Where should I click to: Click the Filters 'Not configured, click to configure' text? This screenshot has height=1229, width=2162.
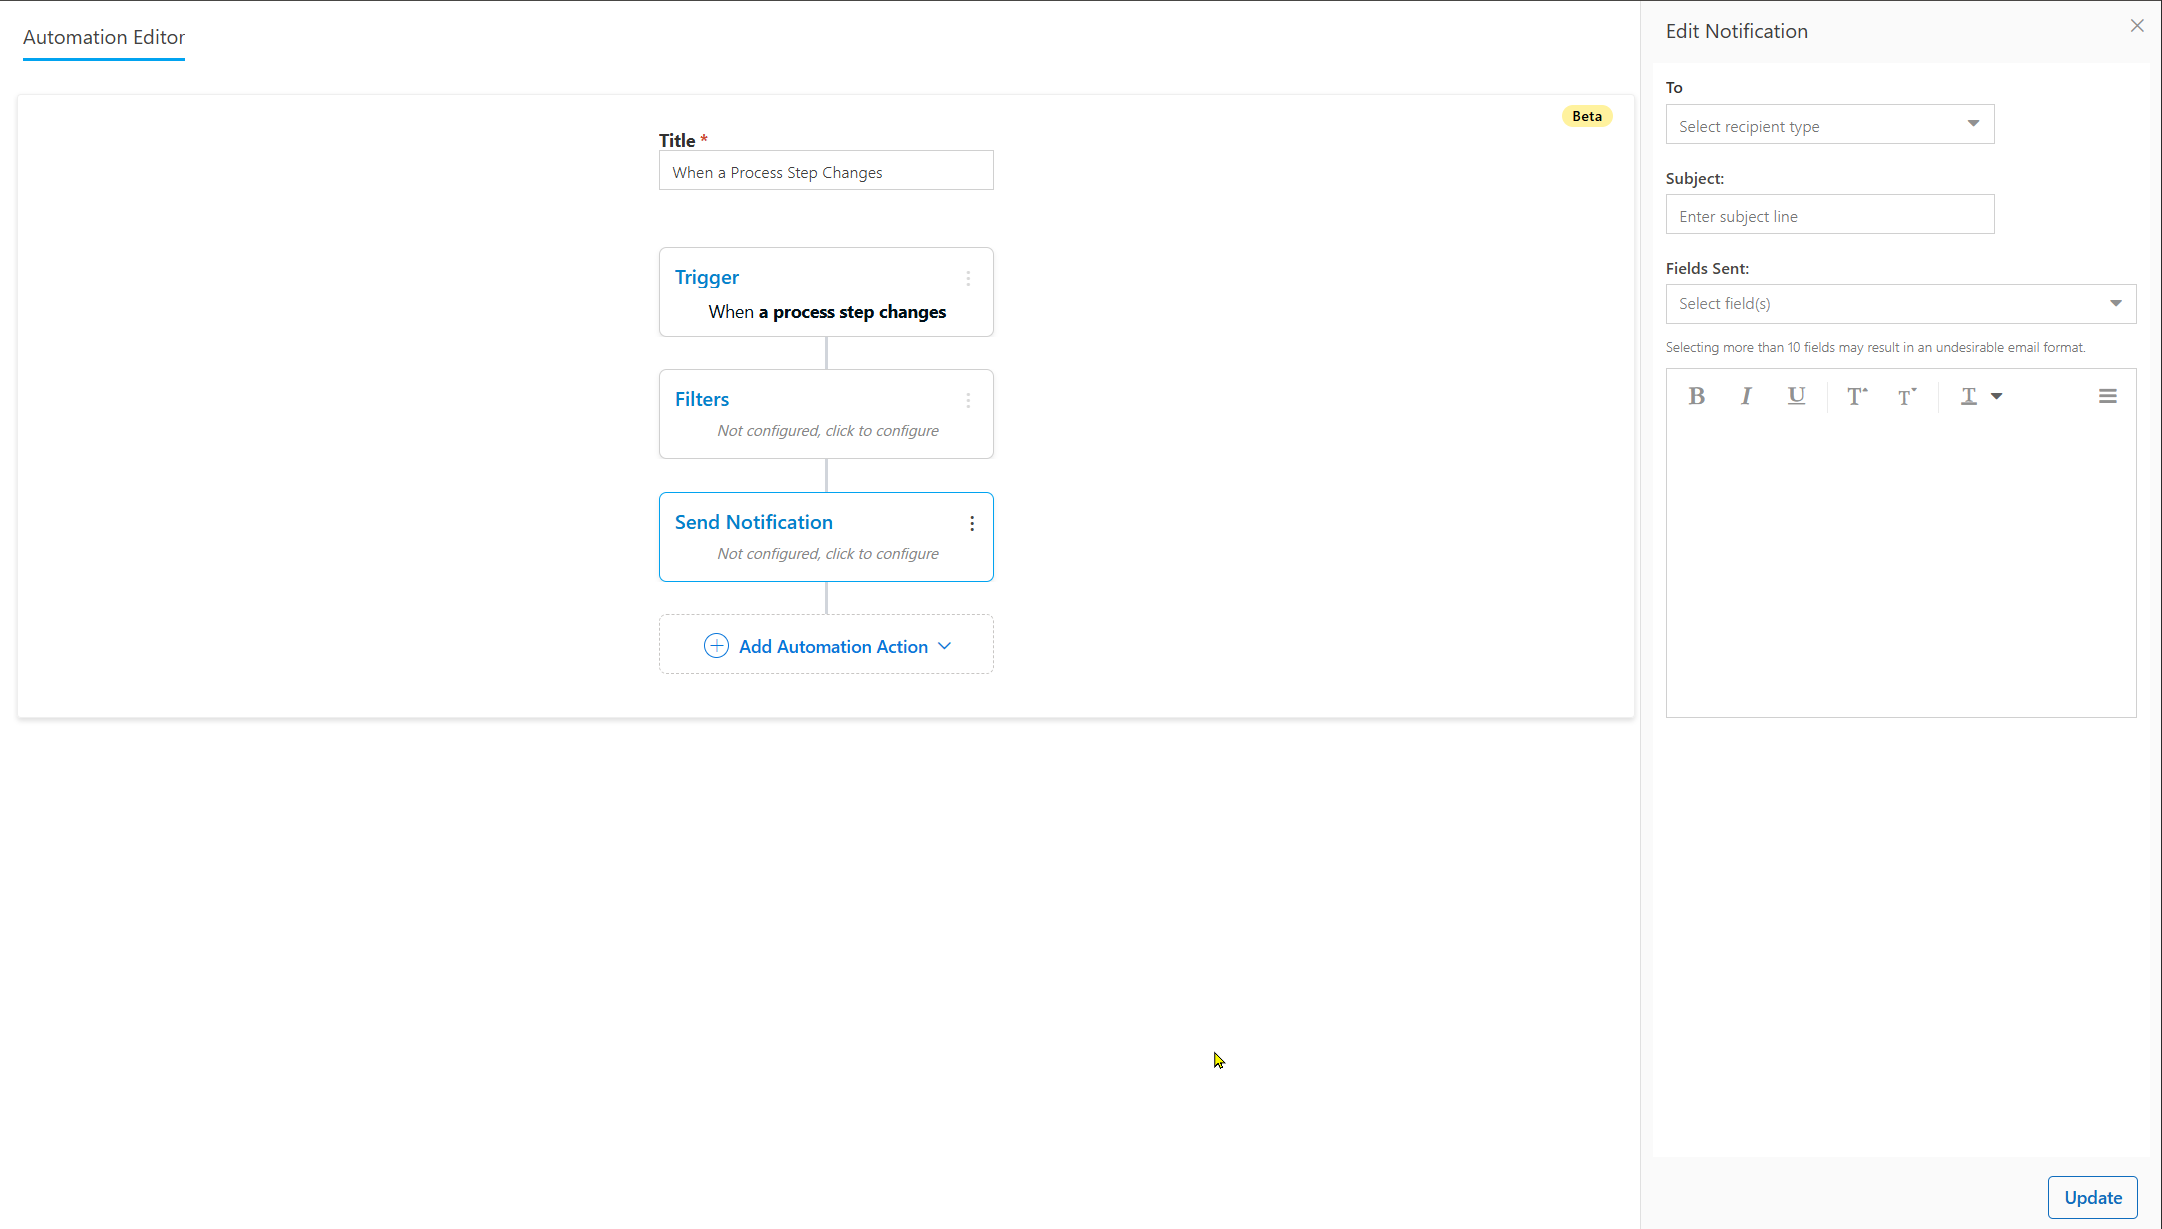pyautogui.click(x=828, y=431)
